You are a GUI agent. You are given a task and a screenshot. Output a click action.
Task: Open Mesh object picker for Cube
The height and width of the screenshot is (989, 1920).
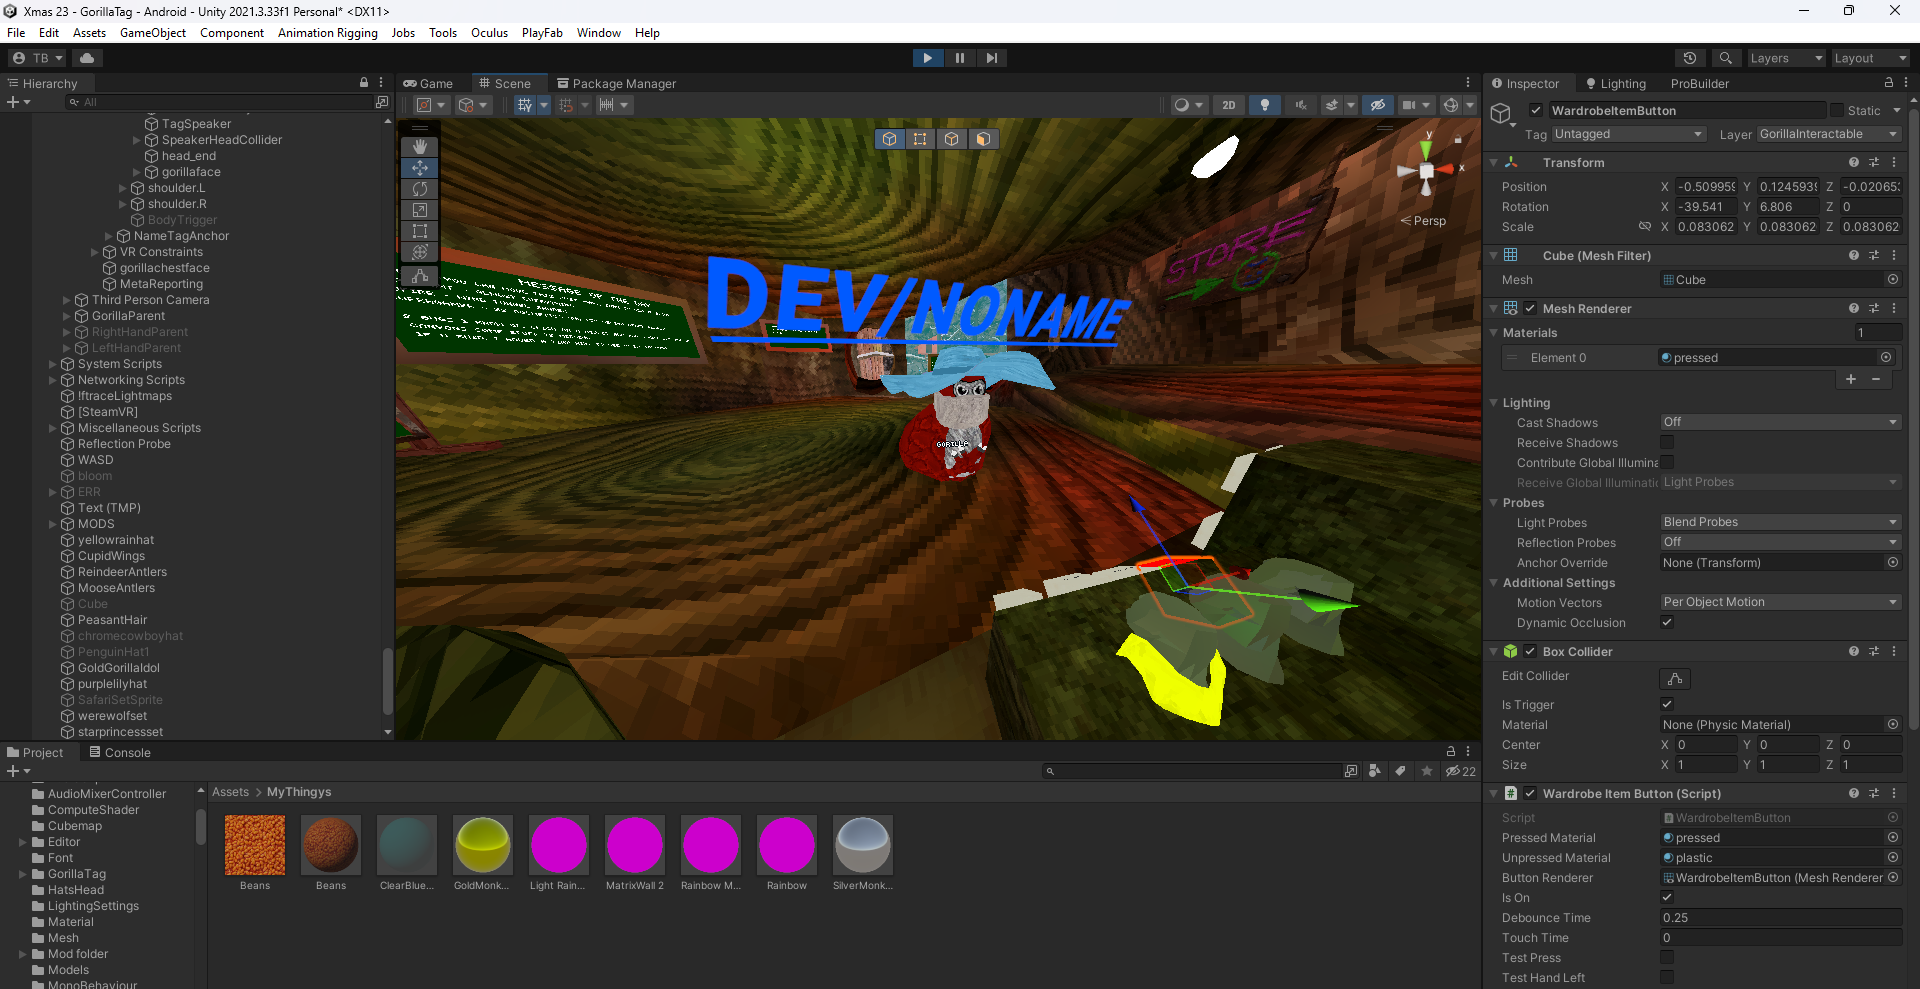(1892, 280)
